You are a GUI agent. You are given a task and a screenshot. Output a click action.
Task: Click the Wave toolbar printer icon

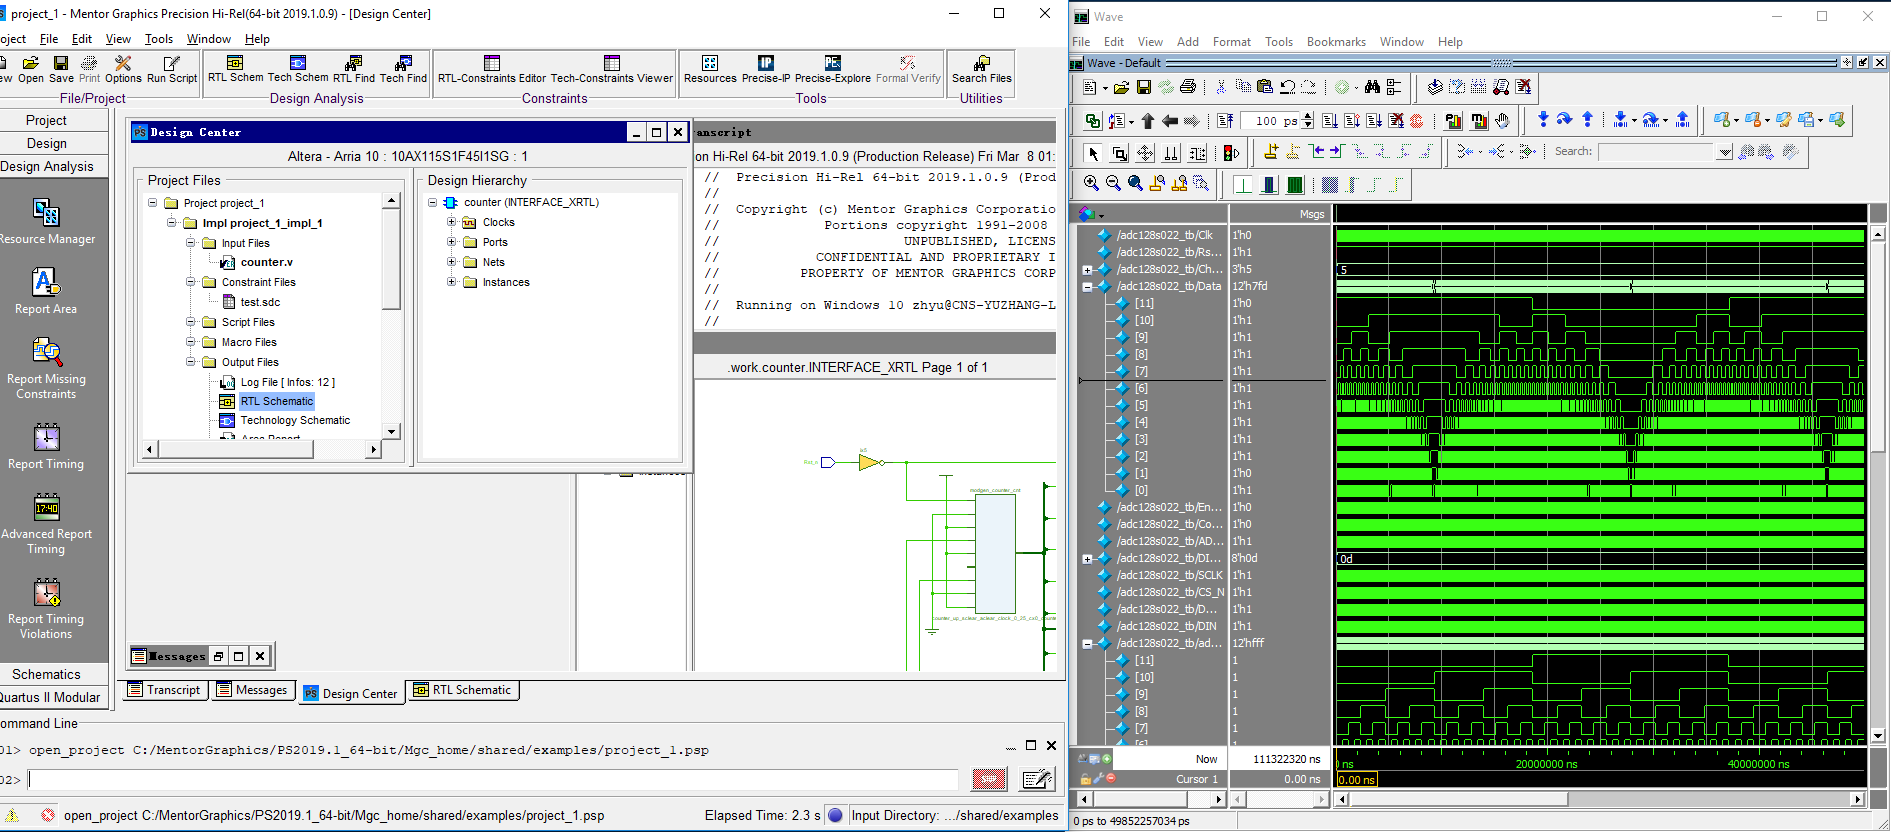[1188, 87]
